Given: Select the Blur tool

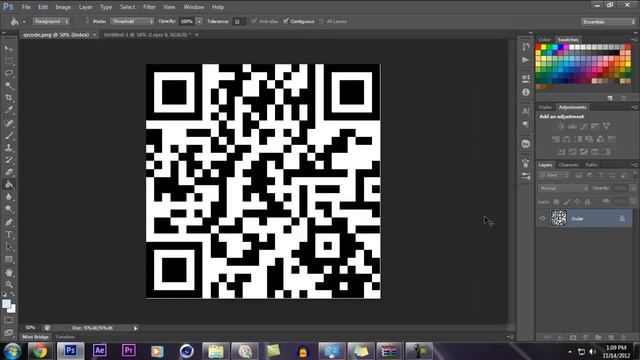Looking at the screenshot, I should (9, 197).
